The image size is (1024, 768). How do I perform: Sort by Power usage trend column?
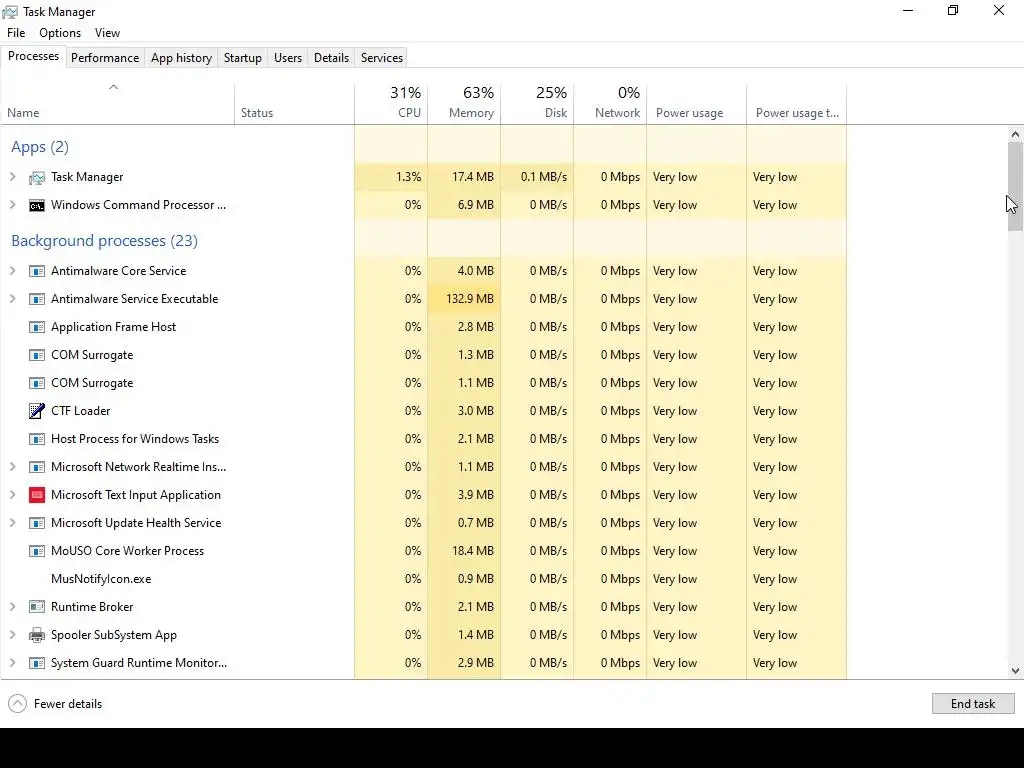[x=797, y=104]
